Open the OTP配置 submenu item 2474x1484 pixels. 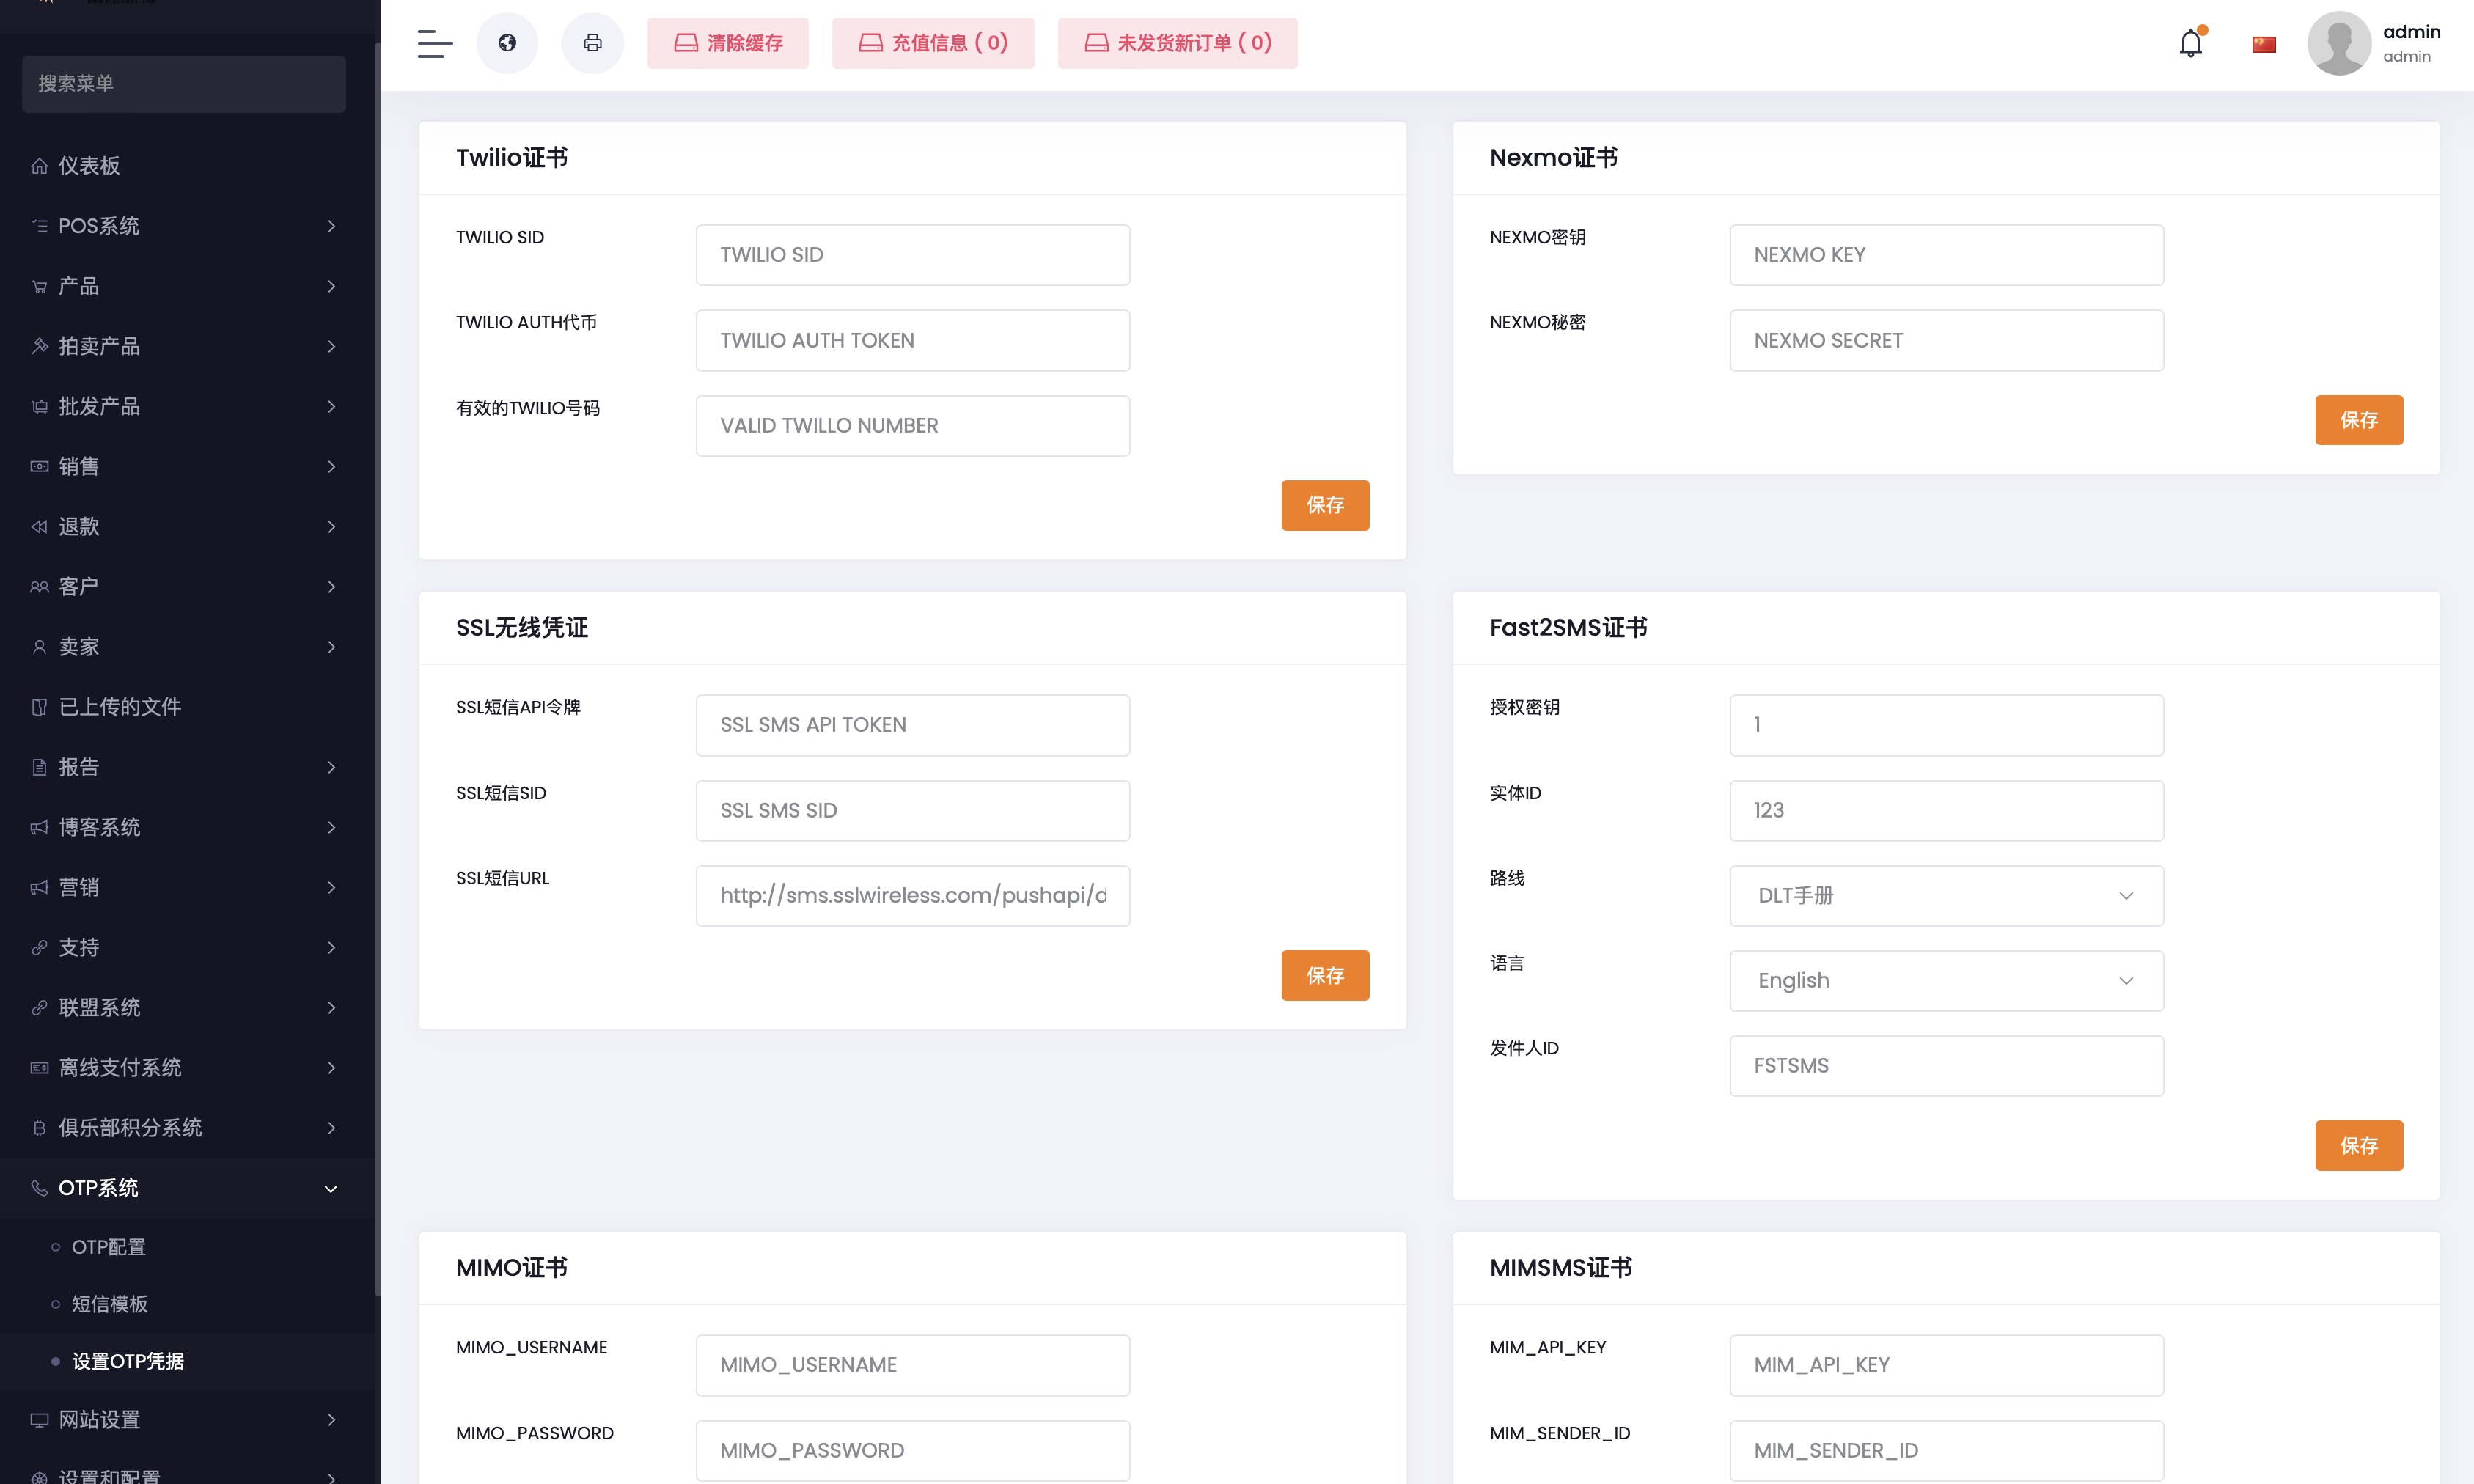point(108,1247)
